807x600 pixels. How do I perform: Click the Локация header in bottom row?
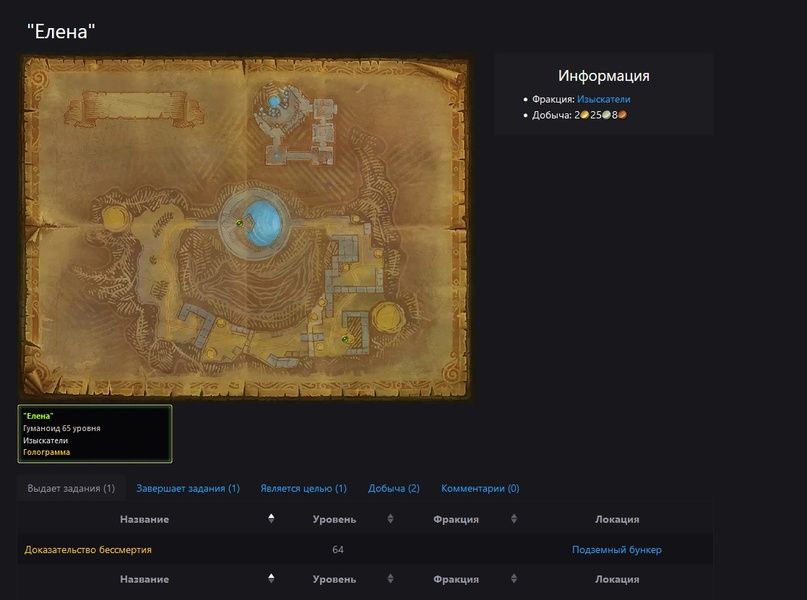tap(617, 579)
